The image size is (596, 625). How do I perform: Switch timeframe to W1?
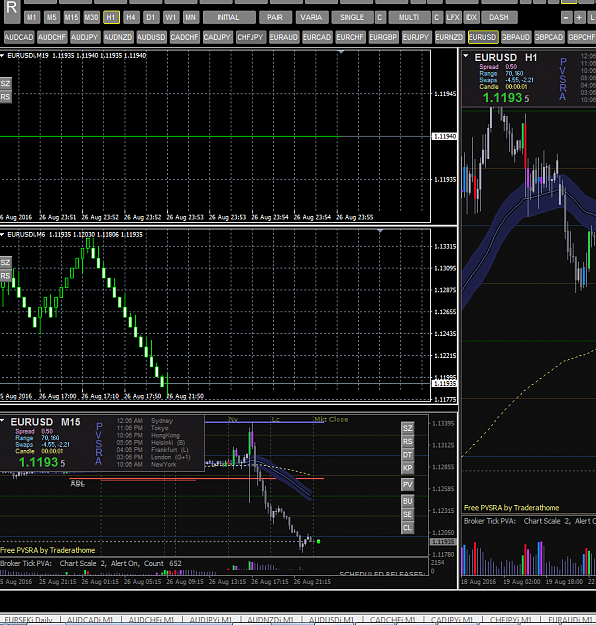(x=171, y=18)
